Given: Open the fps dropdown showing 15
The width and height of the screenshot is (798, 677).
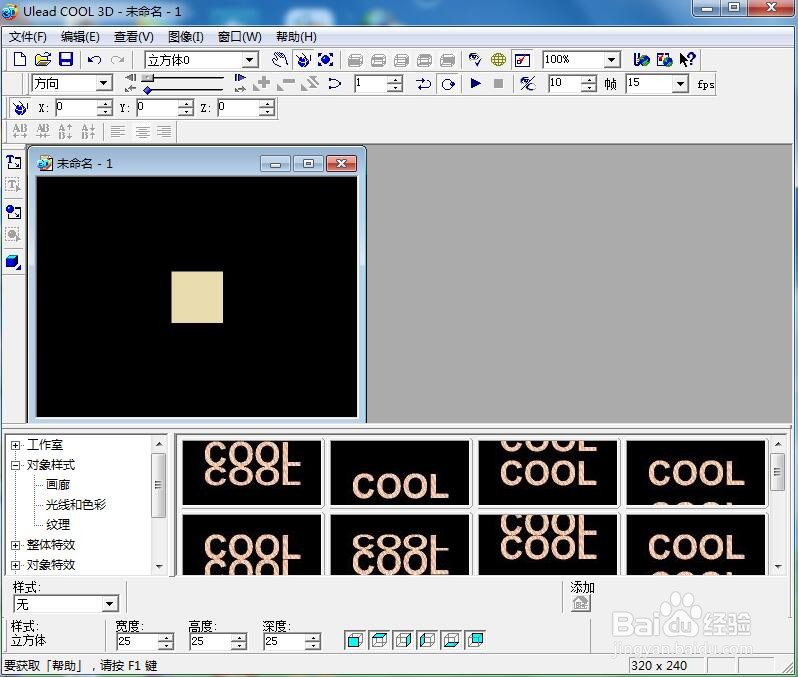Looking at the screenshot, I should 680,83.
